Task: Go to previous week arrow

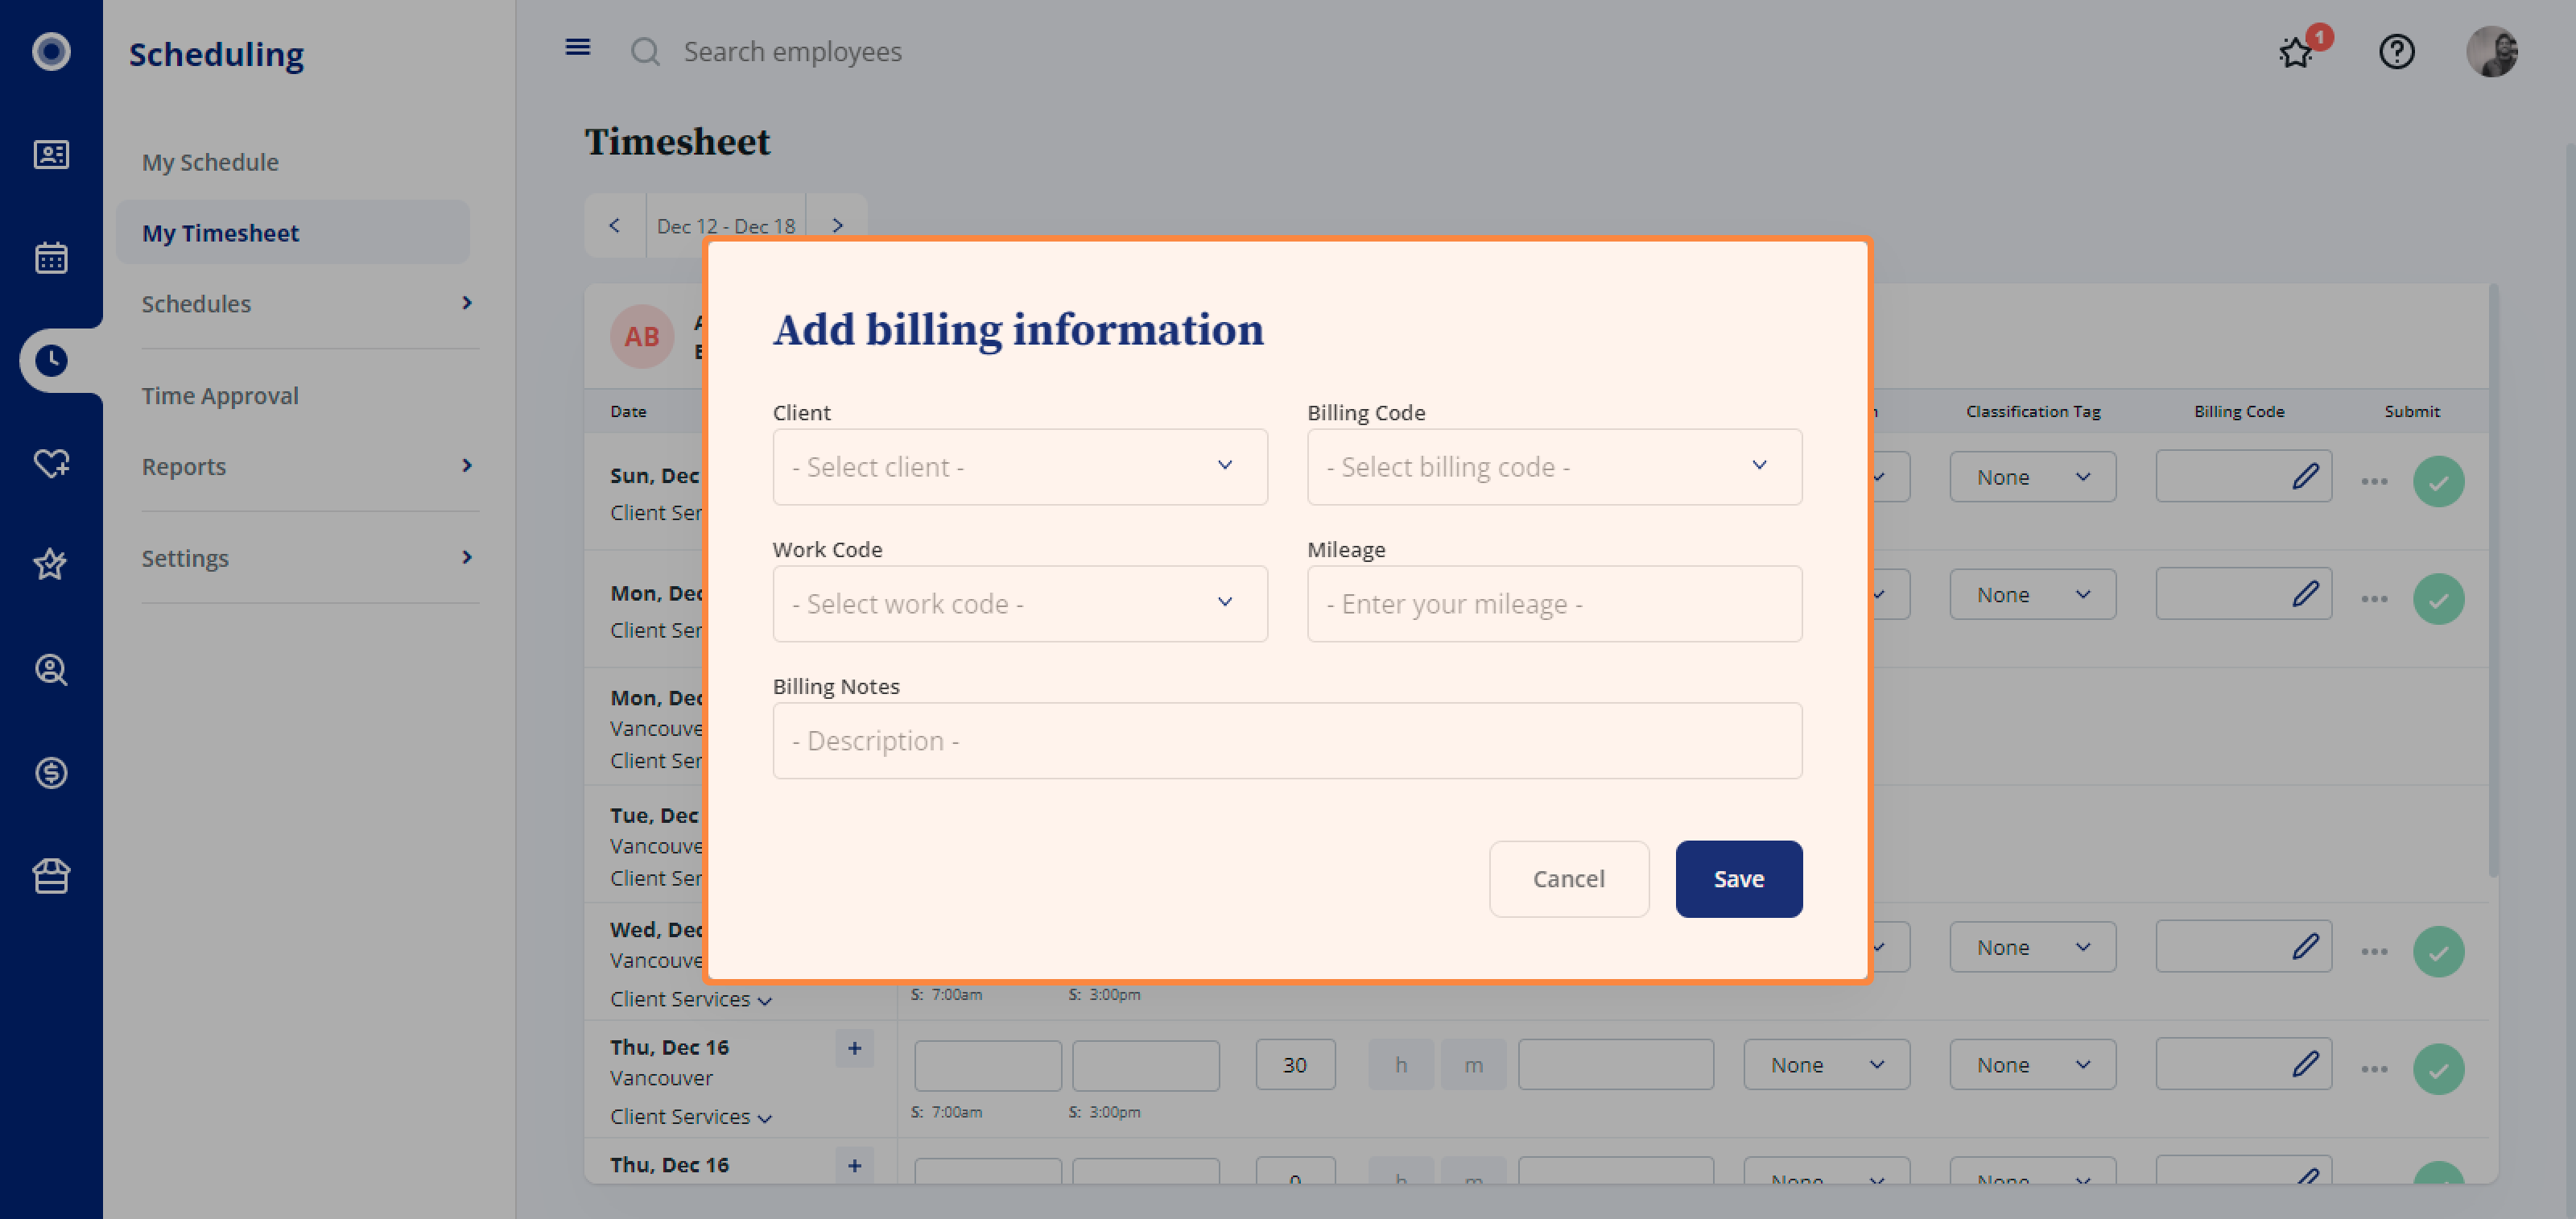Action: click(614, 225)
